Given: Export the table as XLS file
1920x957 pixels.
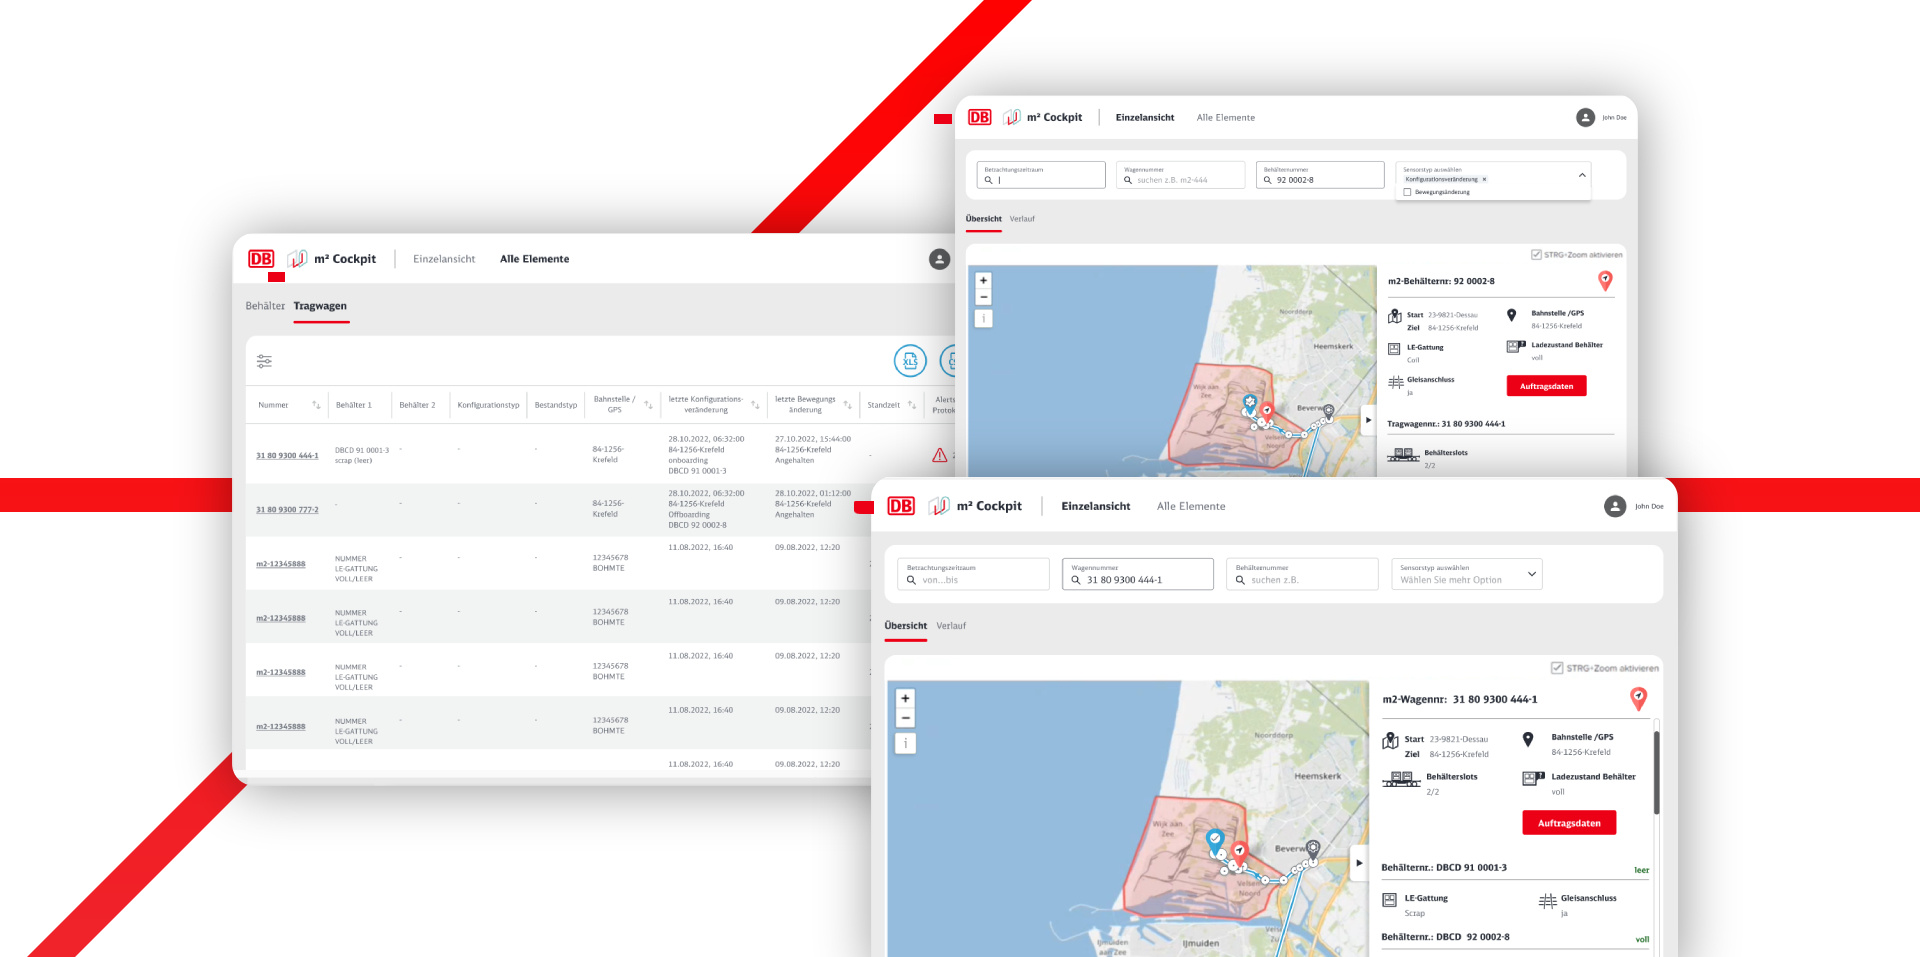Looking at the screenshot, I should pos(910,361).
